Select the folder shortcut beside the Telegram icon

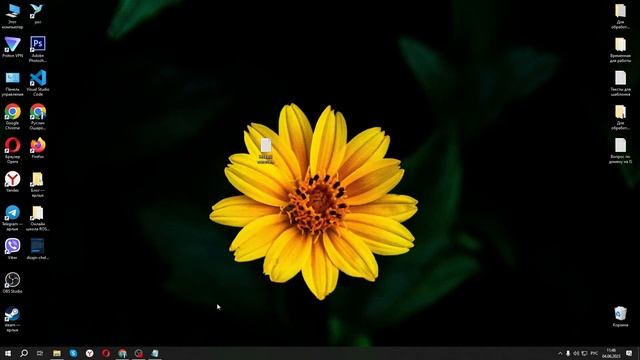pyautogui.click(x=38, y=218)
